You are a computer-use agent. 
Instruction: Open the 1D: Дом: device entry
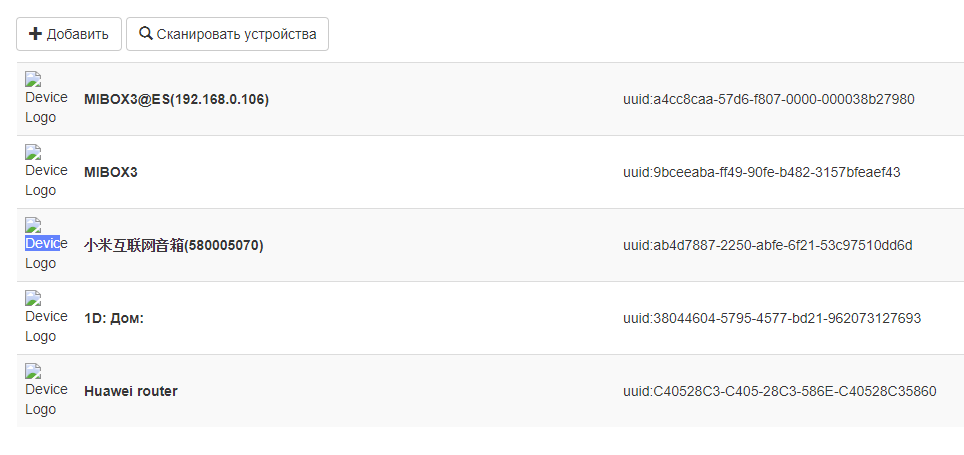pos(114,318)
